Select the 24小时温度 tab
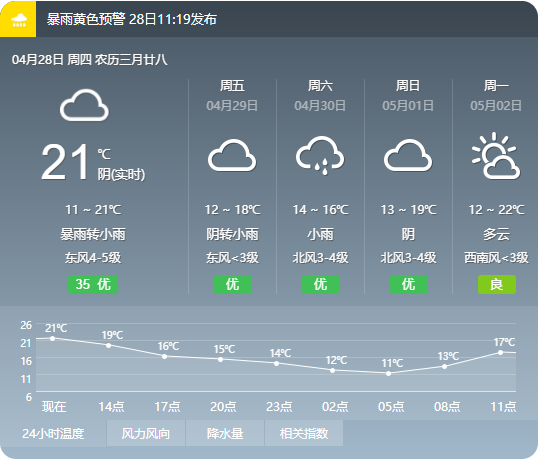This screenshot has width=539, height=459. (53, 433)
